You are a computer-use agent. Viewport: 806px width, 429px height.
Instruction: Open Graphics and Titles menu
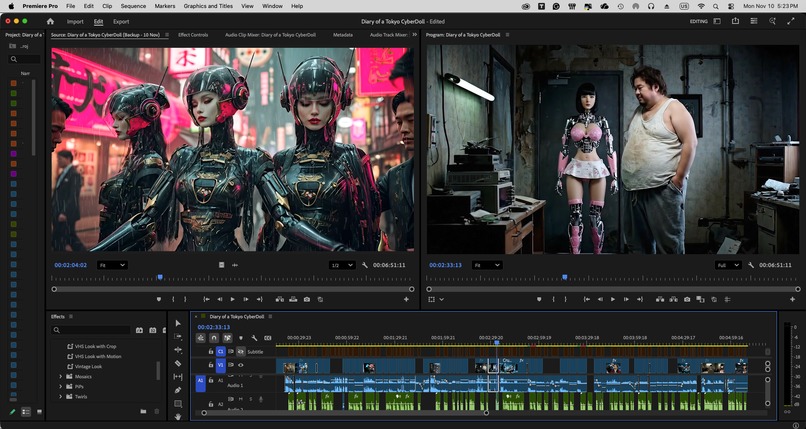pyautogui.click(x=208, y=6)
